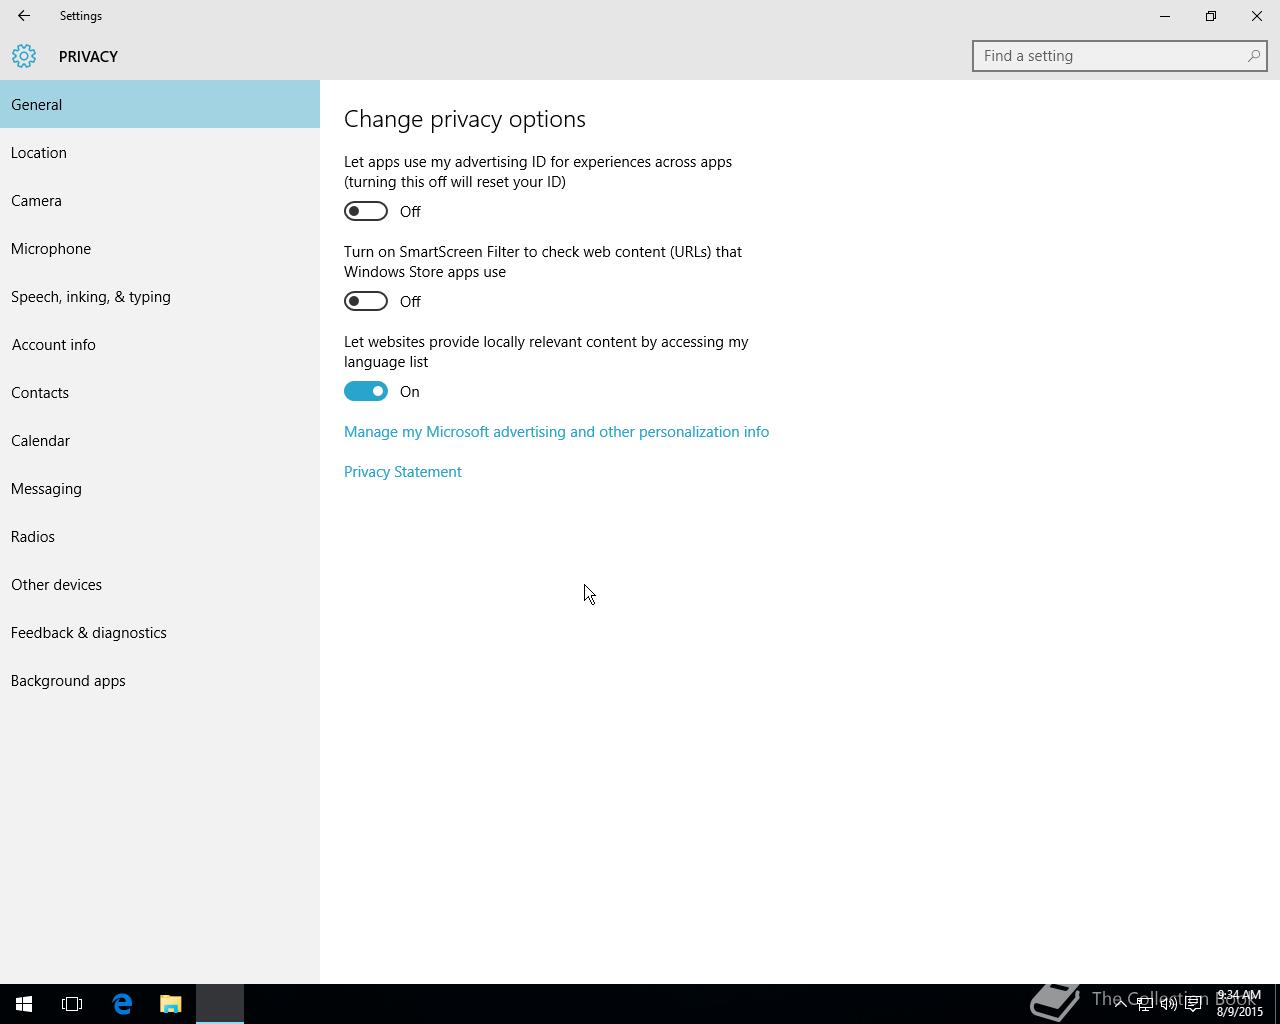This screenshot has height=1024, width=1280.
Task: Open the Microphone privacy settings
Action: pyautogui.click(x=160, y=248)
